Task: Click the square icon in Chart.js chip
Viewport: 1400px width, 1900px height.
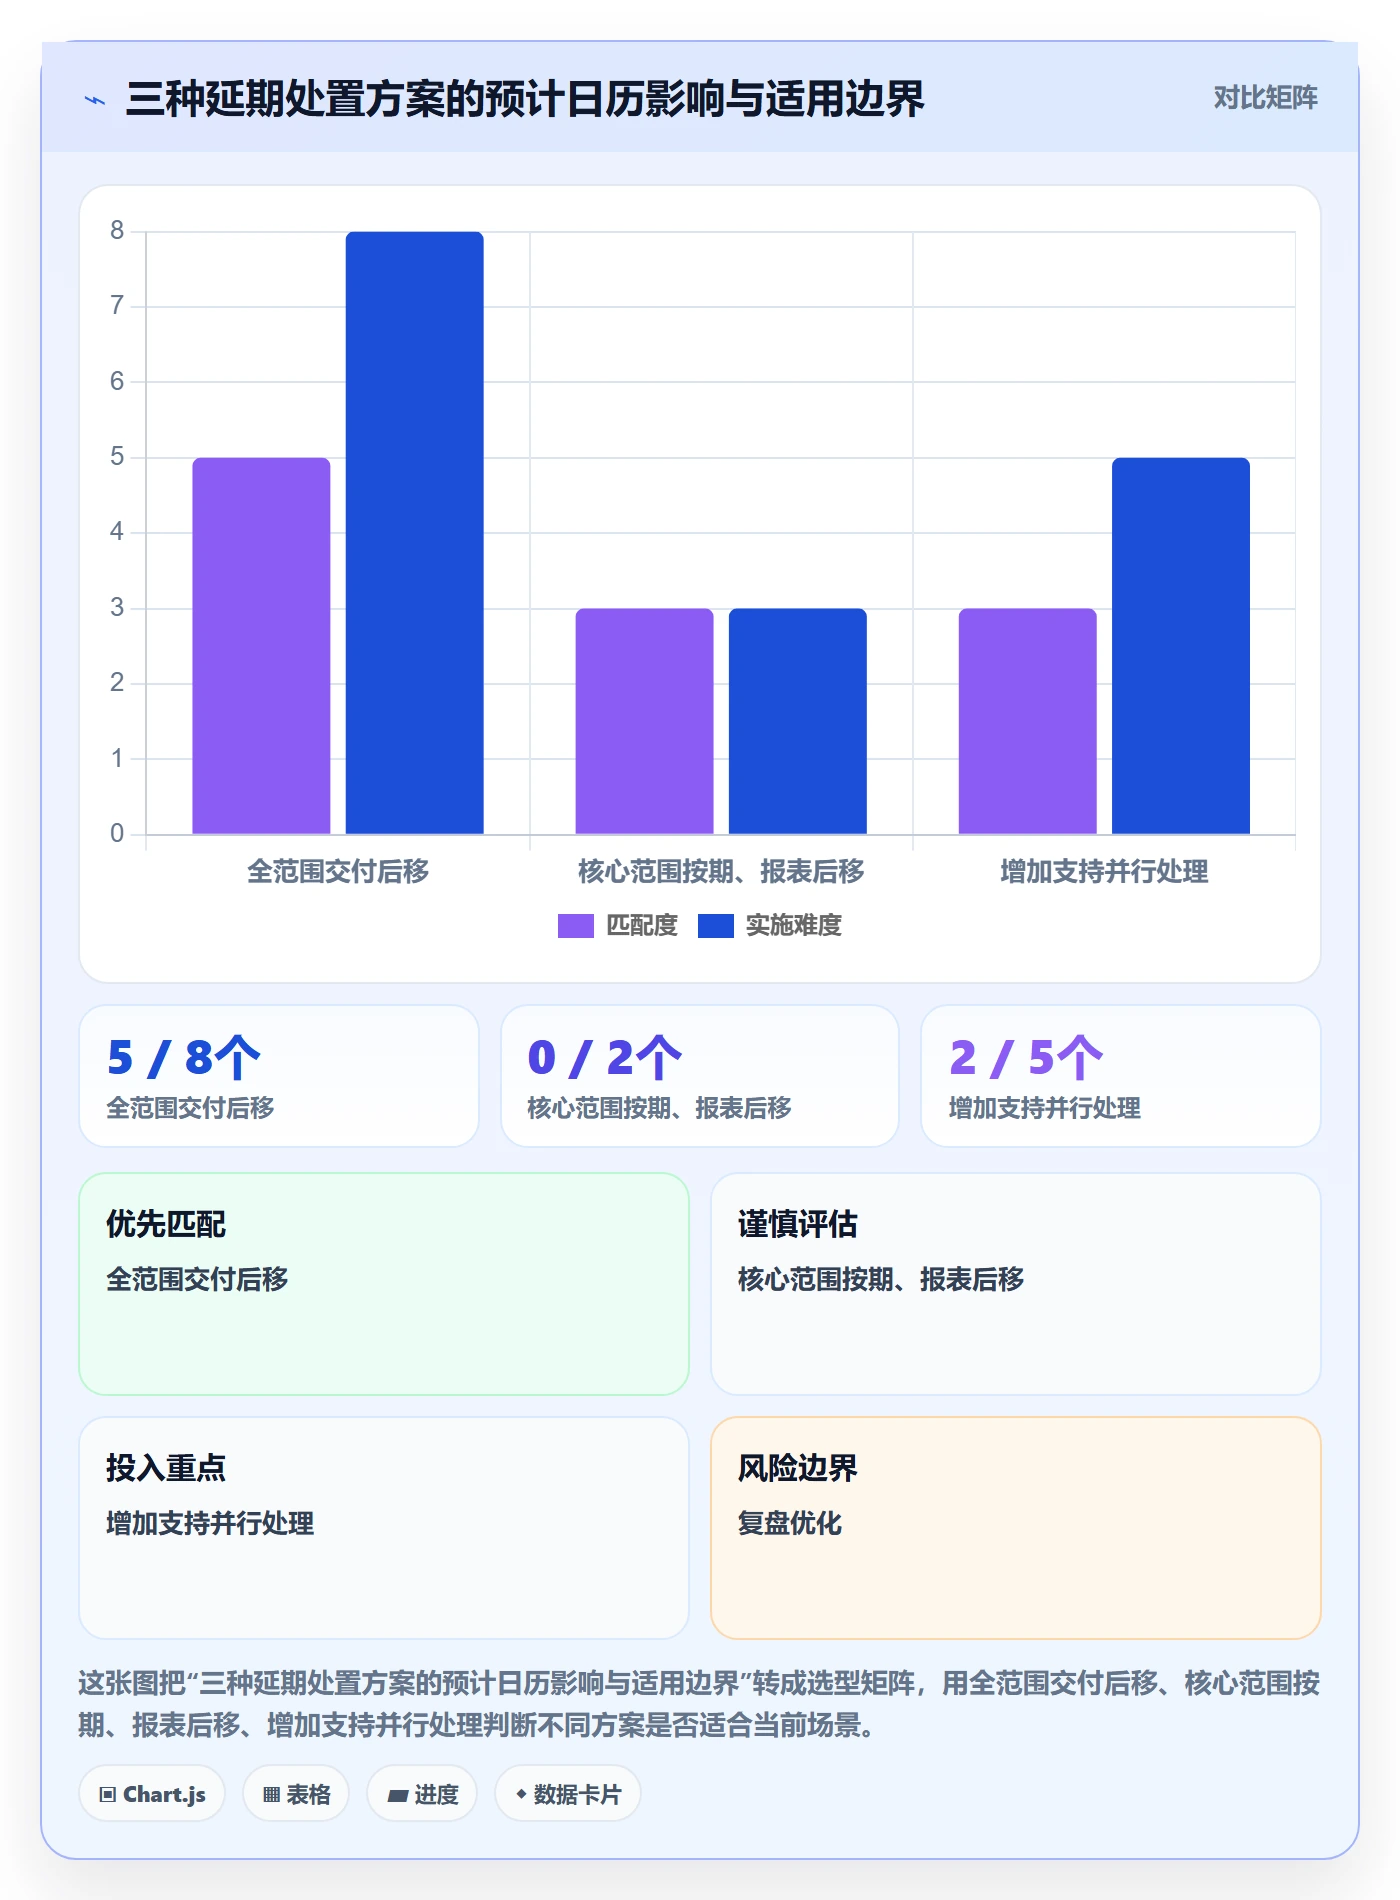Action: pyautogui.click(x=108, y=1795)
